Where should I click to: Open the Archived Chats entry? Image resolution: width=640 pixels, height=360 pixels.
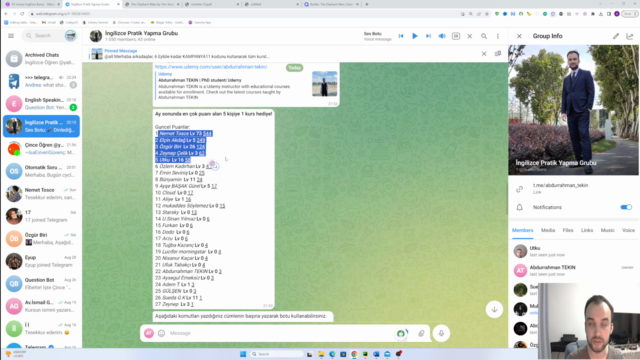(41, 59)
